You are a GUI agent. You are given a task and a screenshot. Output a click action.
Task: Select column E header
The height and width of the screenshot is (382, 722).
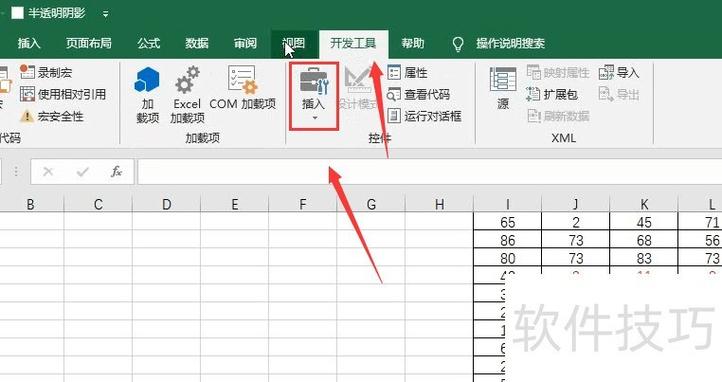234,204
